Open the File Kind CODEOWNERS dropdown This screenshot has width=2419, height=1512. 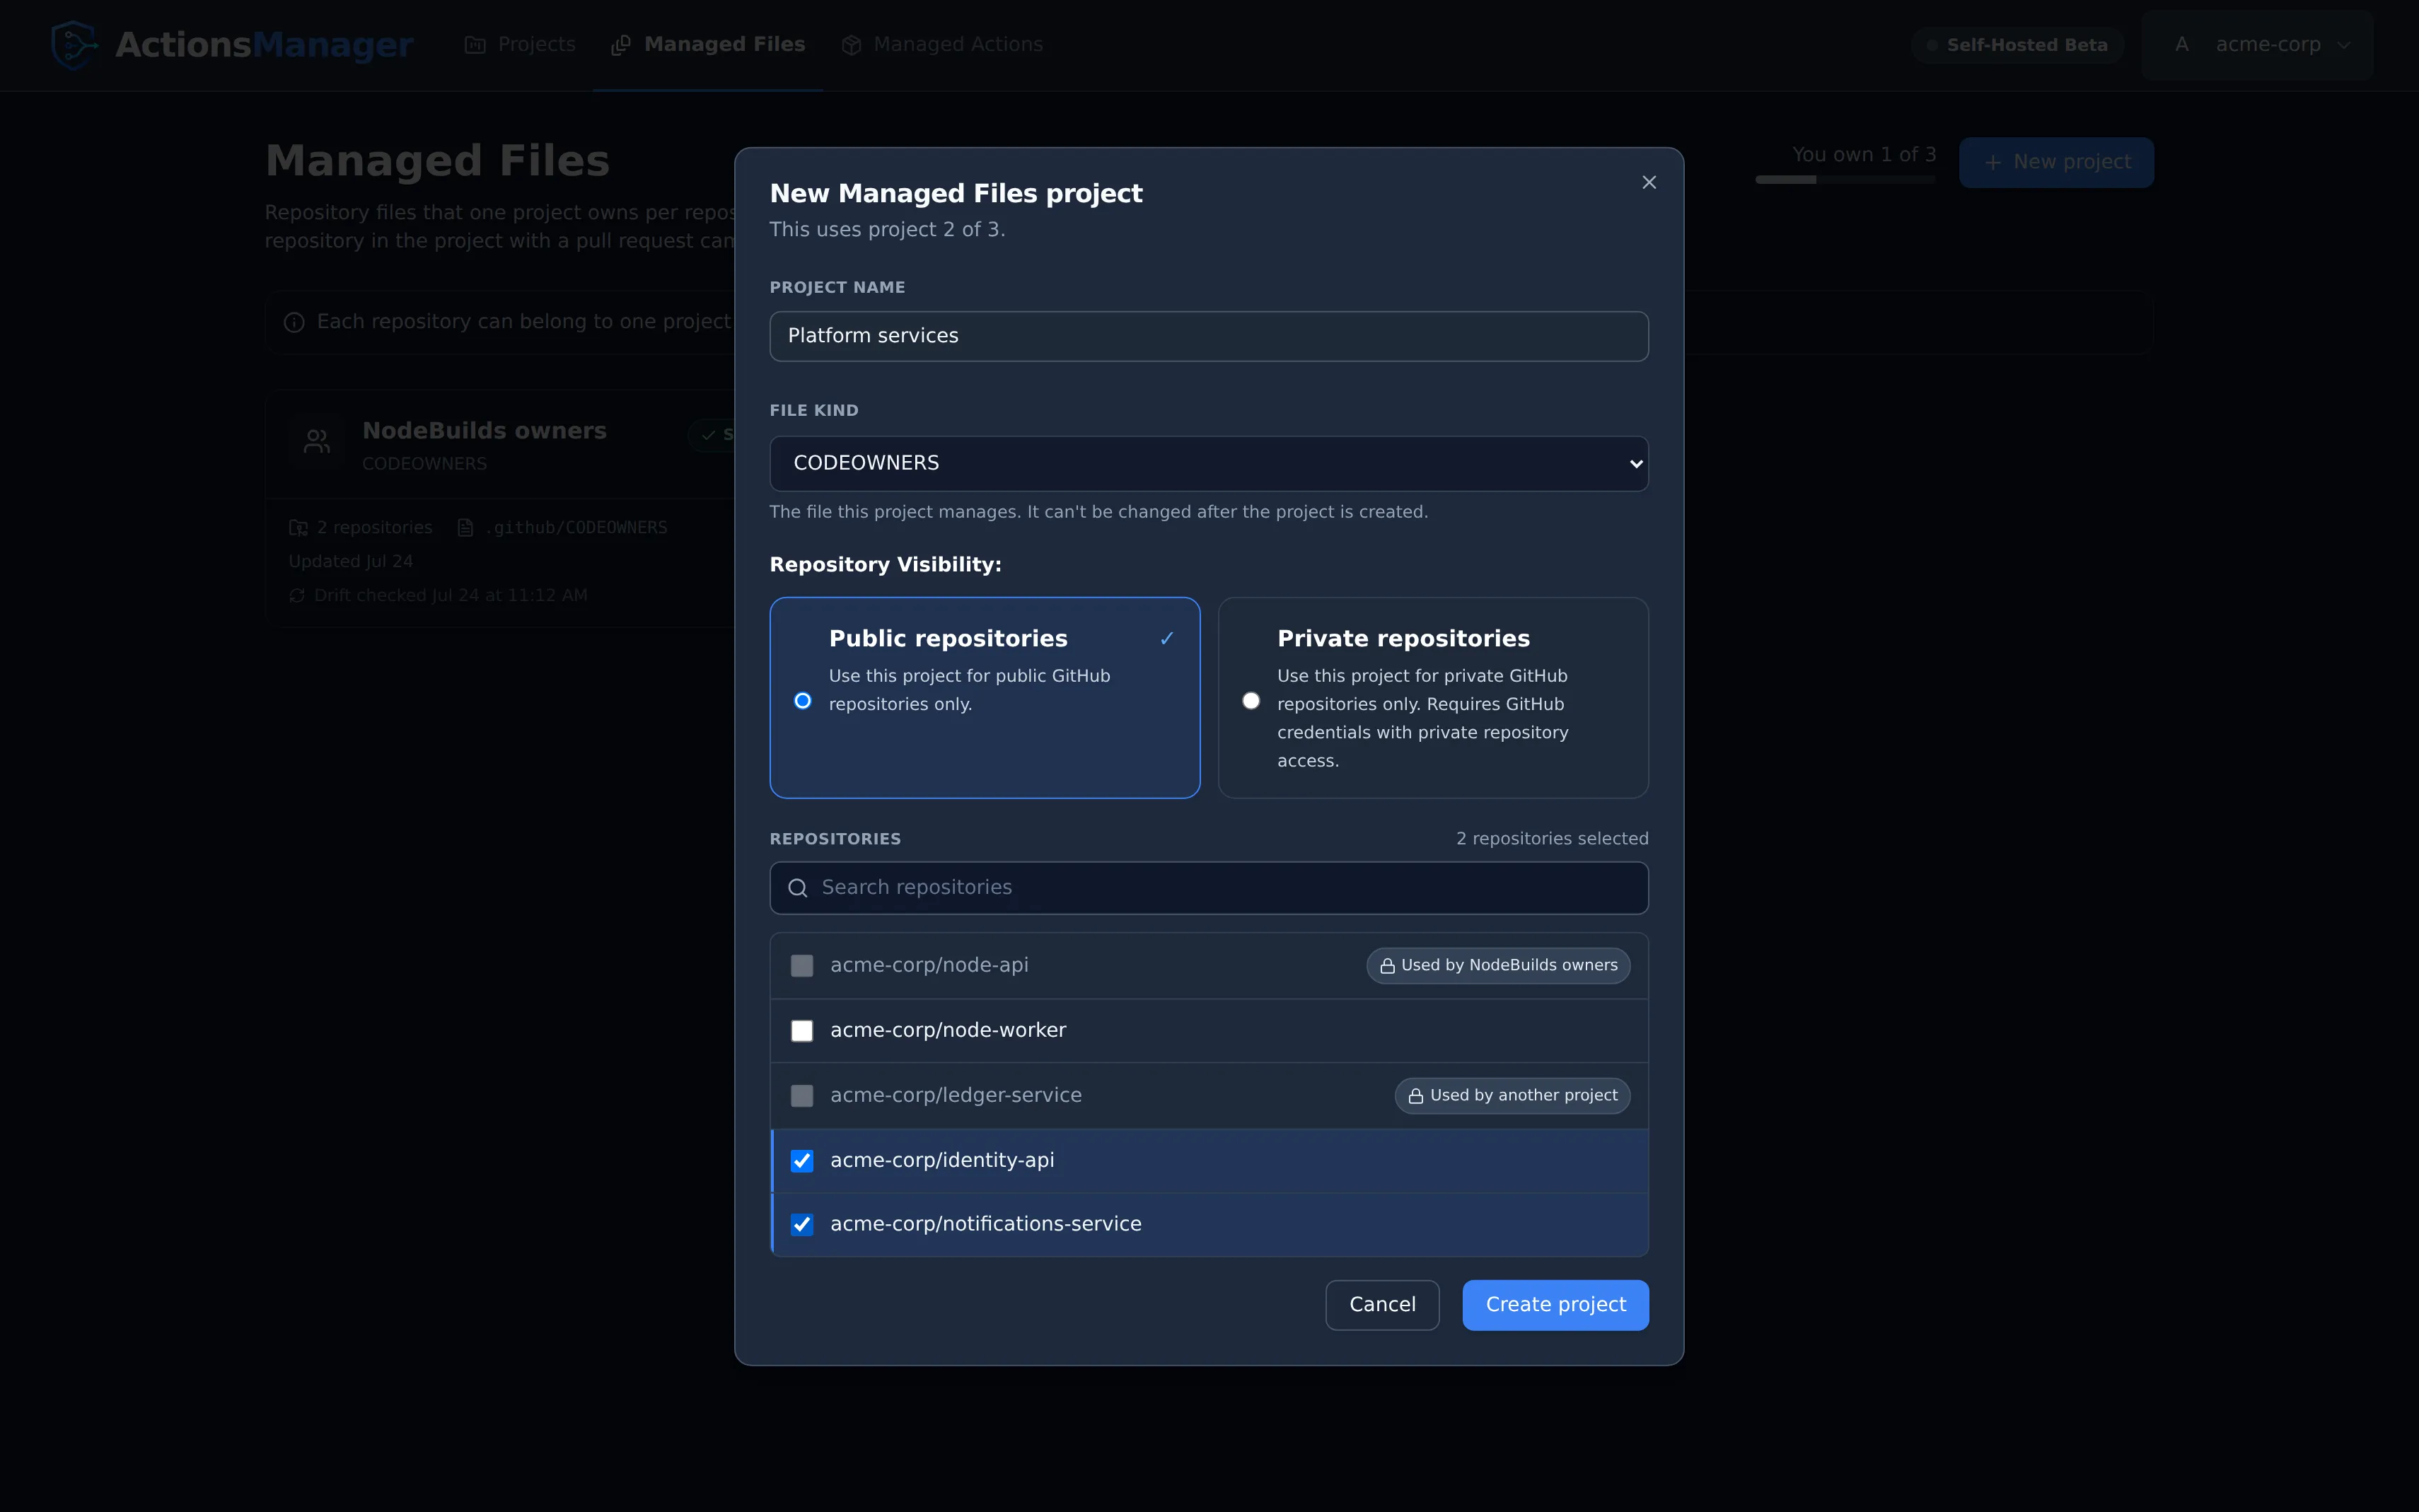(1209, 463)
